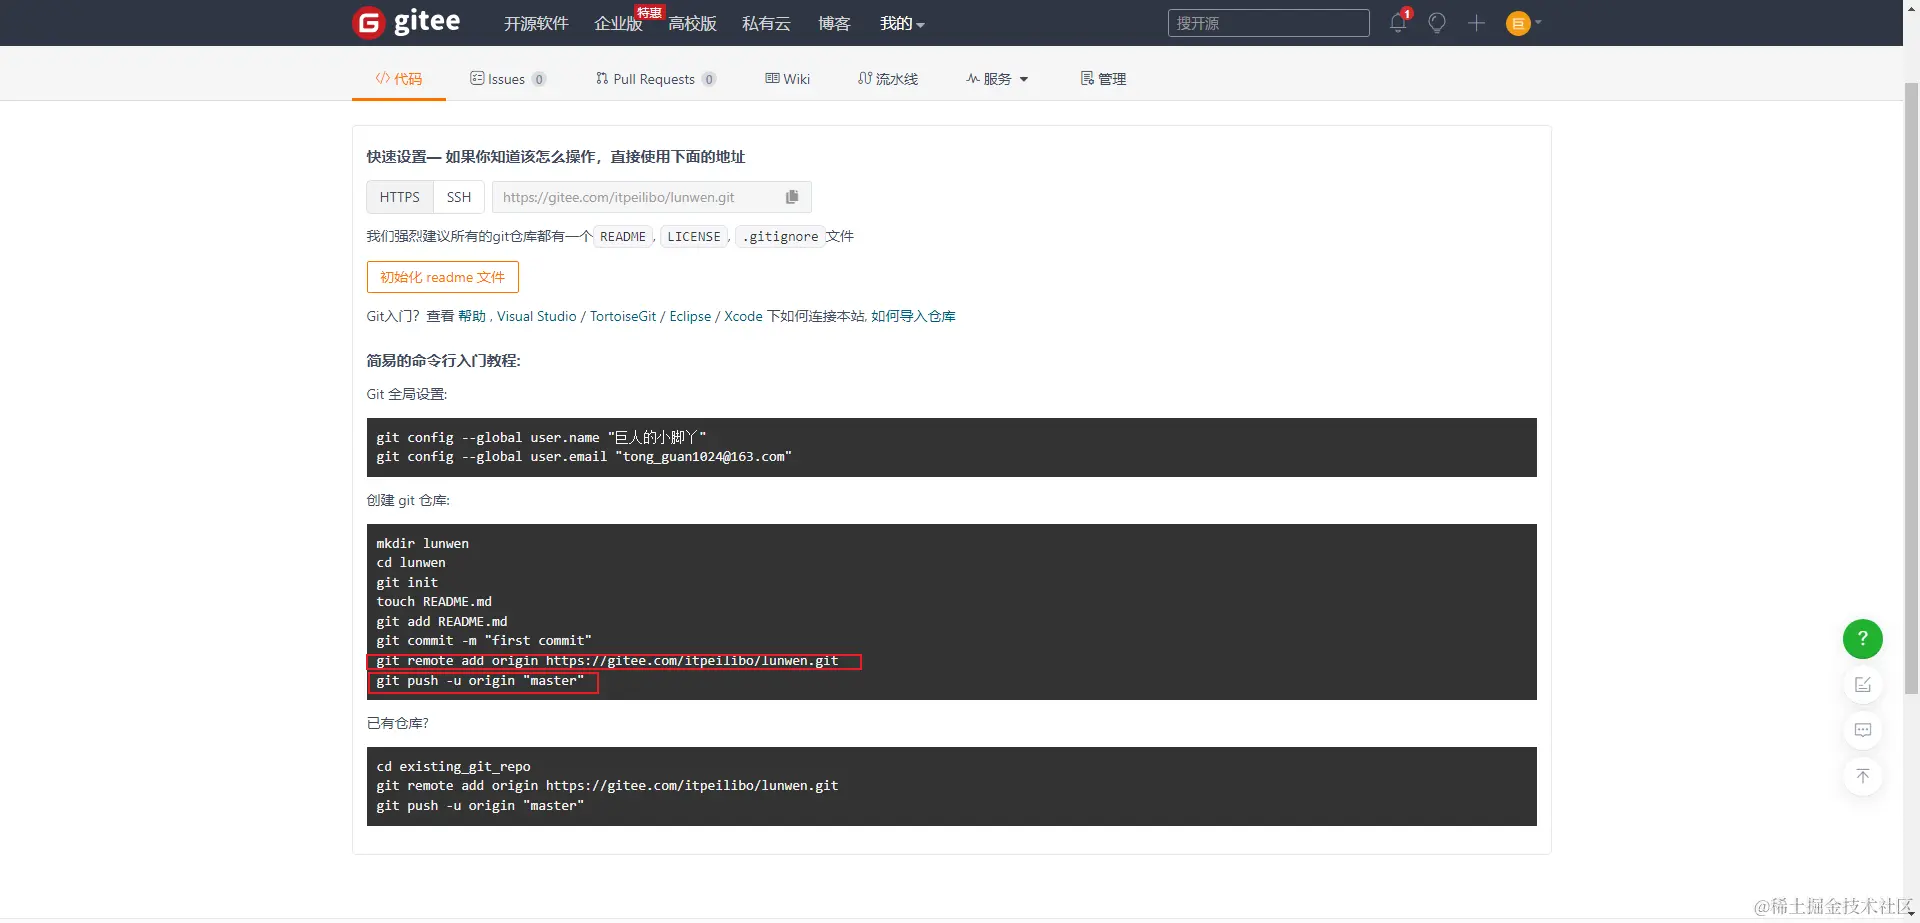
Task: Open the comment bubble icon on the right
Action: (x=1862, y=730)
